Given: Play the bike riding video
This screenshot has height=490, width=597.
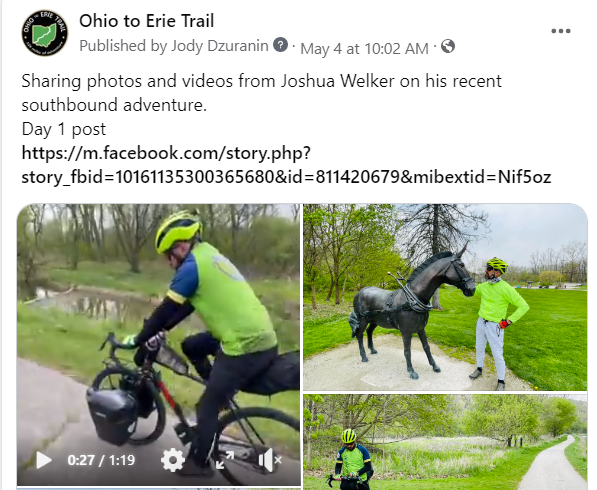Looking at the screenshot, I should point(44,460).
